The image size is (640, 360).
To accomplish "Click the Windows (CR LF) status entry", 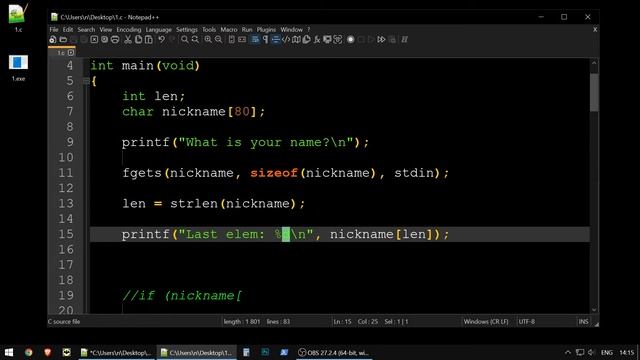I will pyautogui.click(x=486, y=322).
